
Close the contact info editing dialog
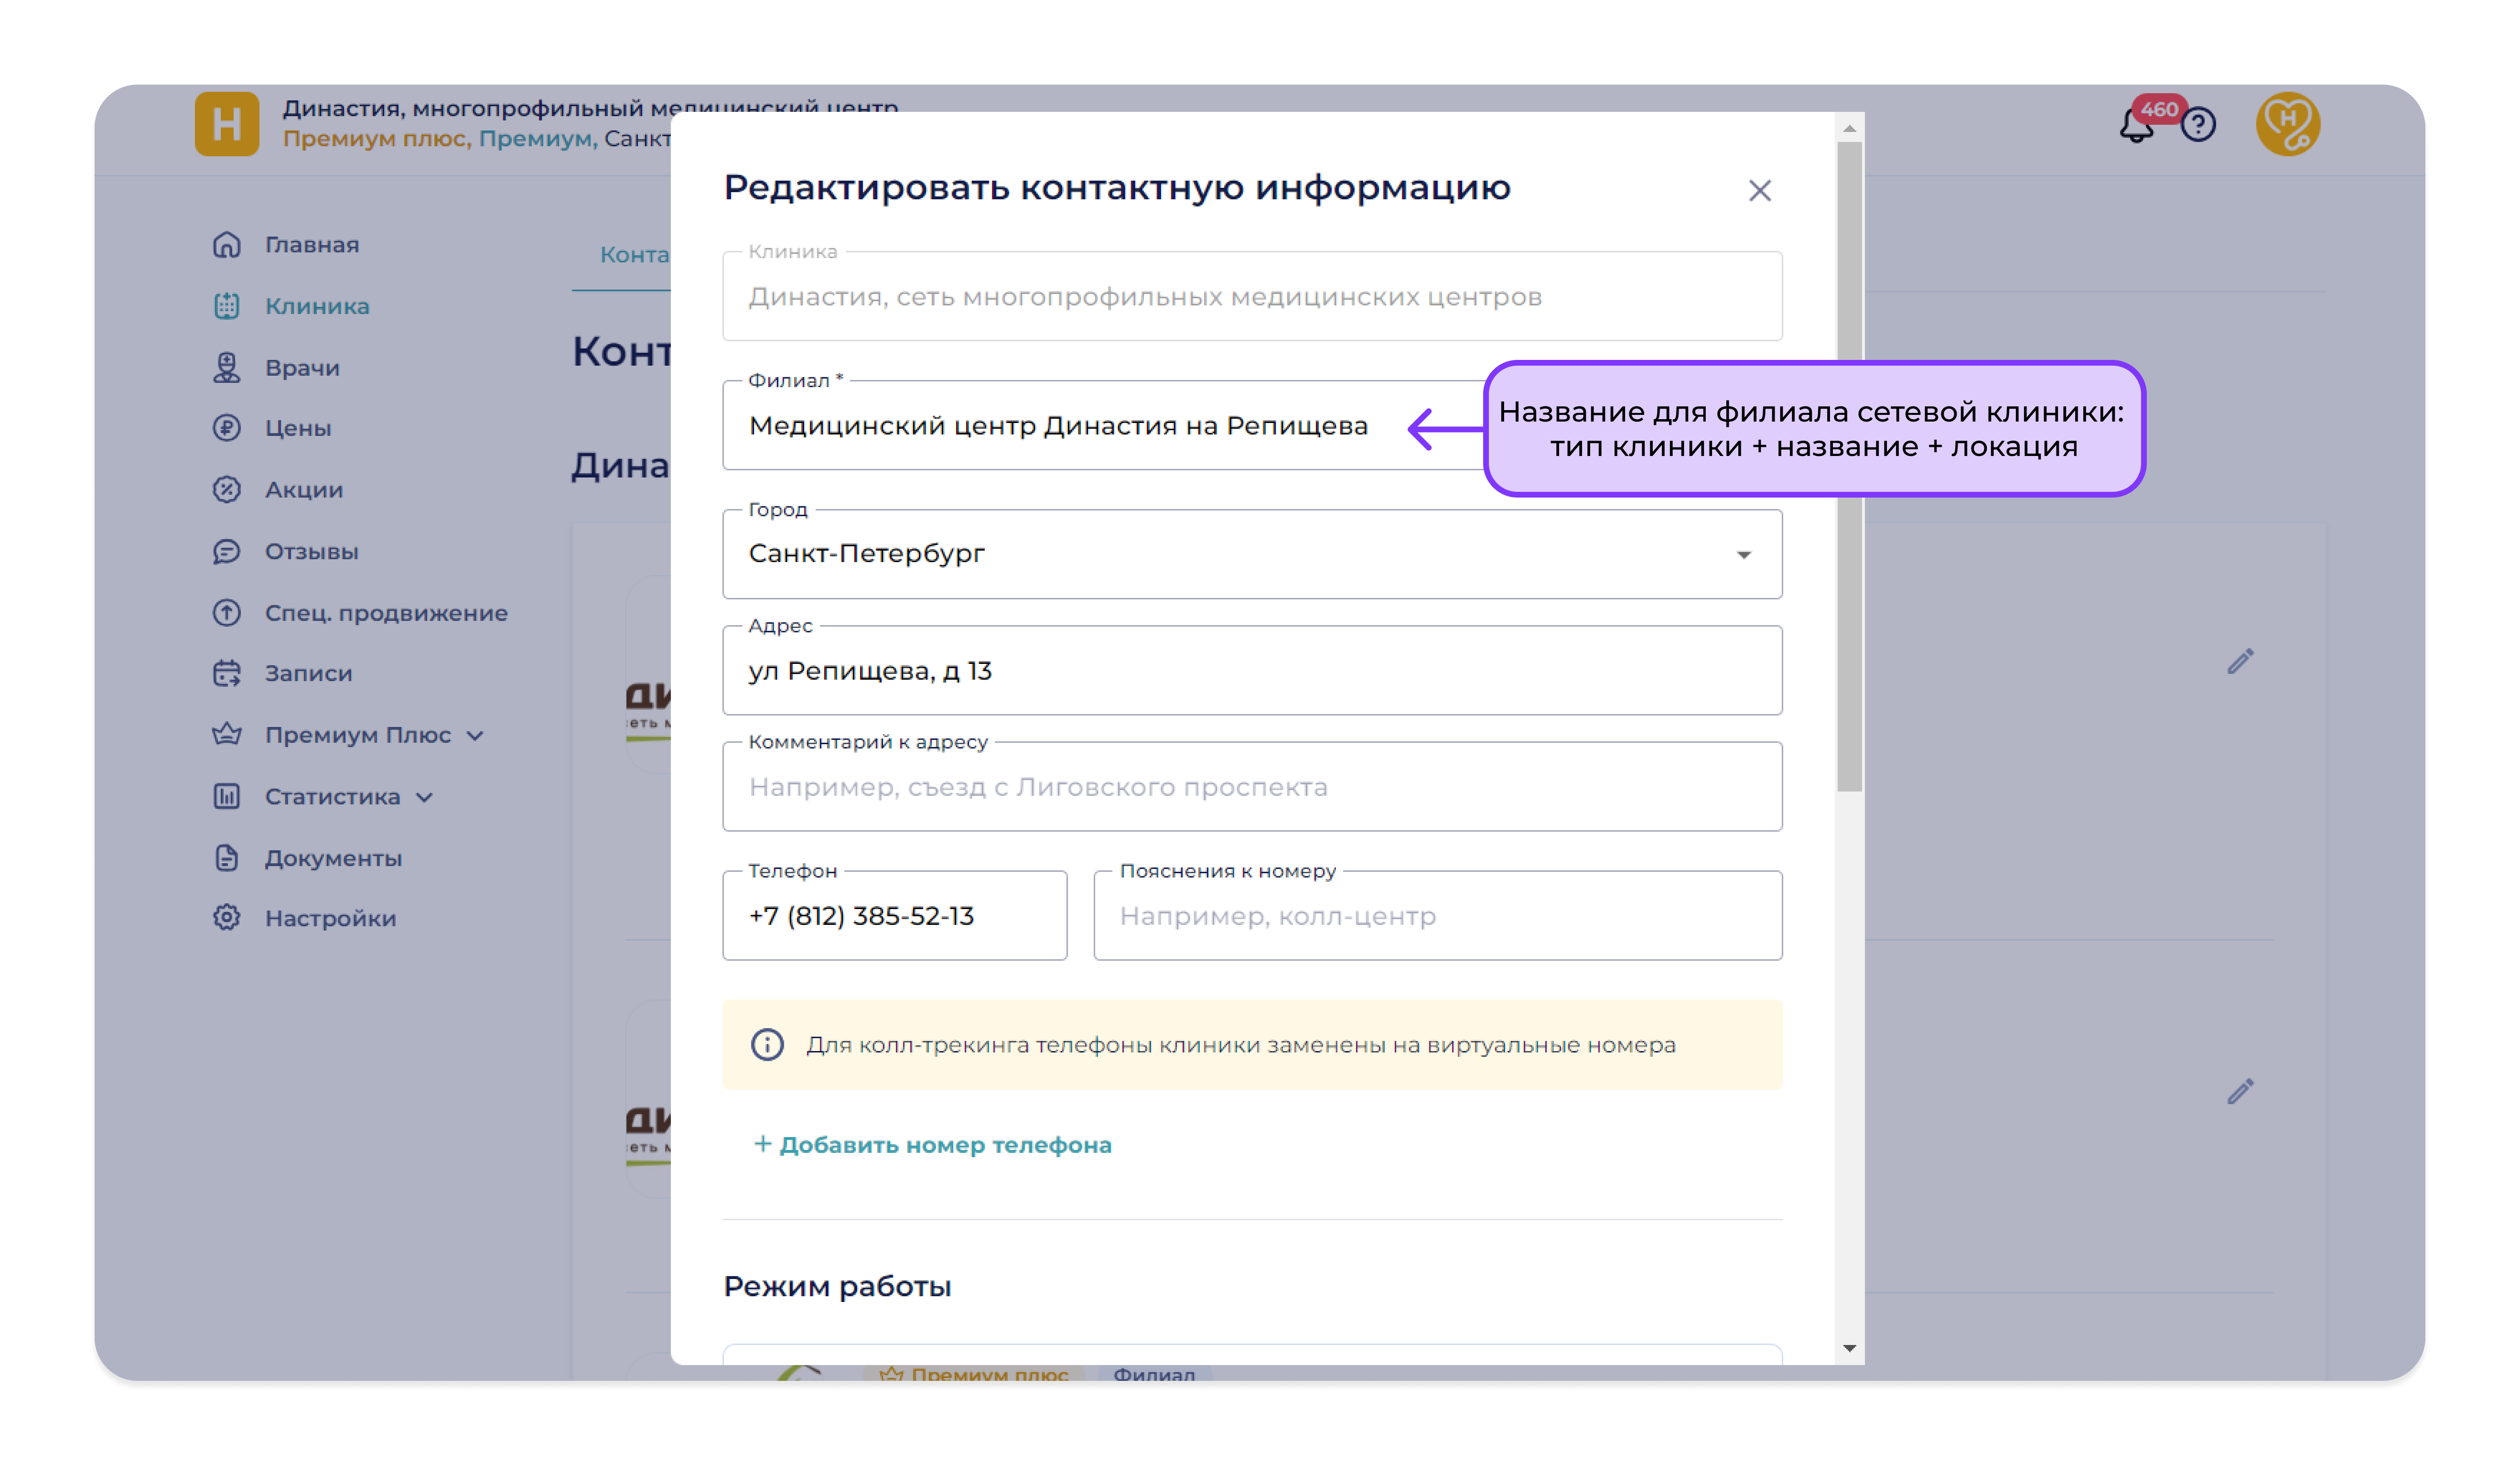1759,191
